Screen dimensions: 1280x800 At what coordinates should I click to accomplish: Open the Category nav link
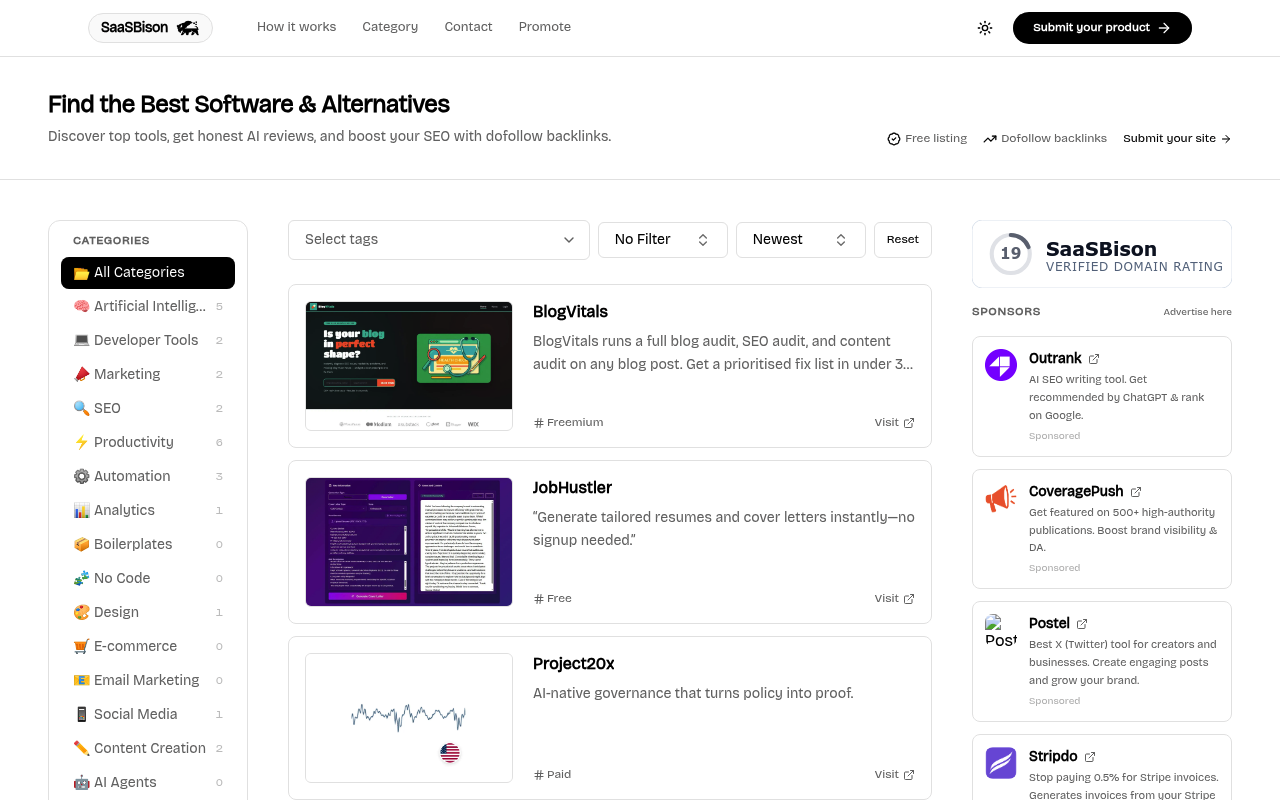pos(390,27)
